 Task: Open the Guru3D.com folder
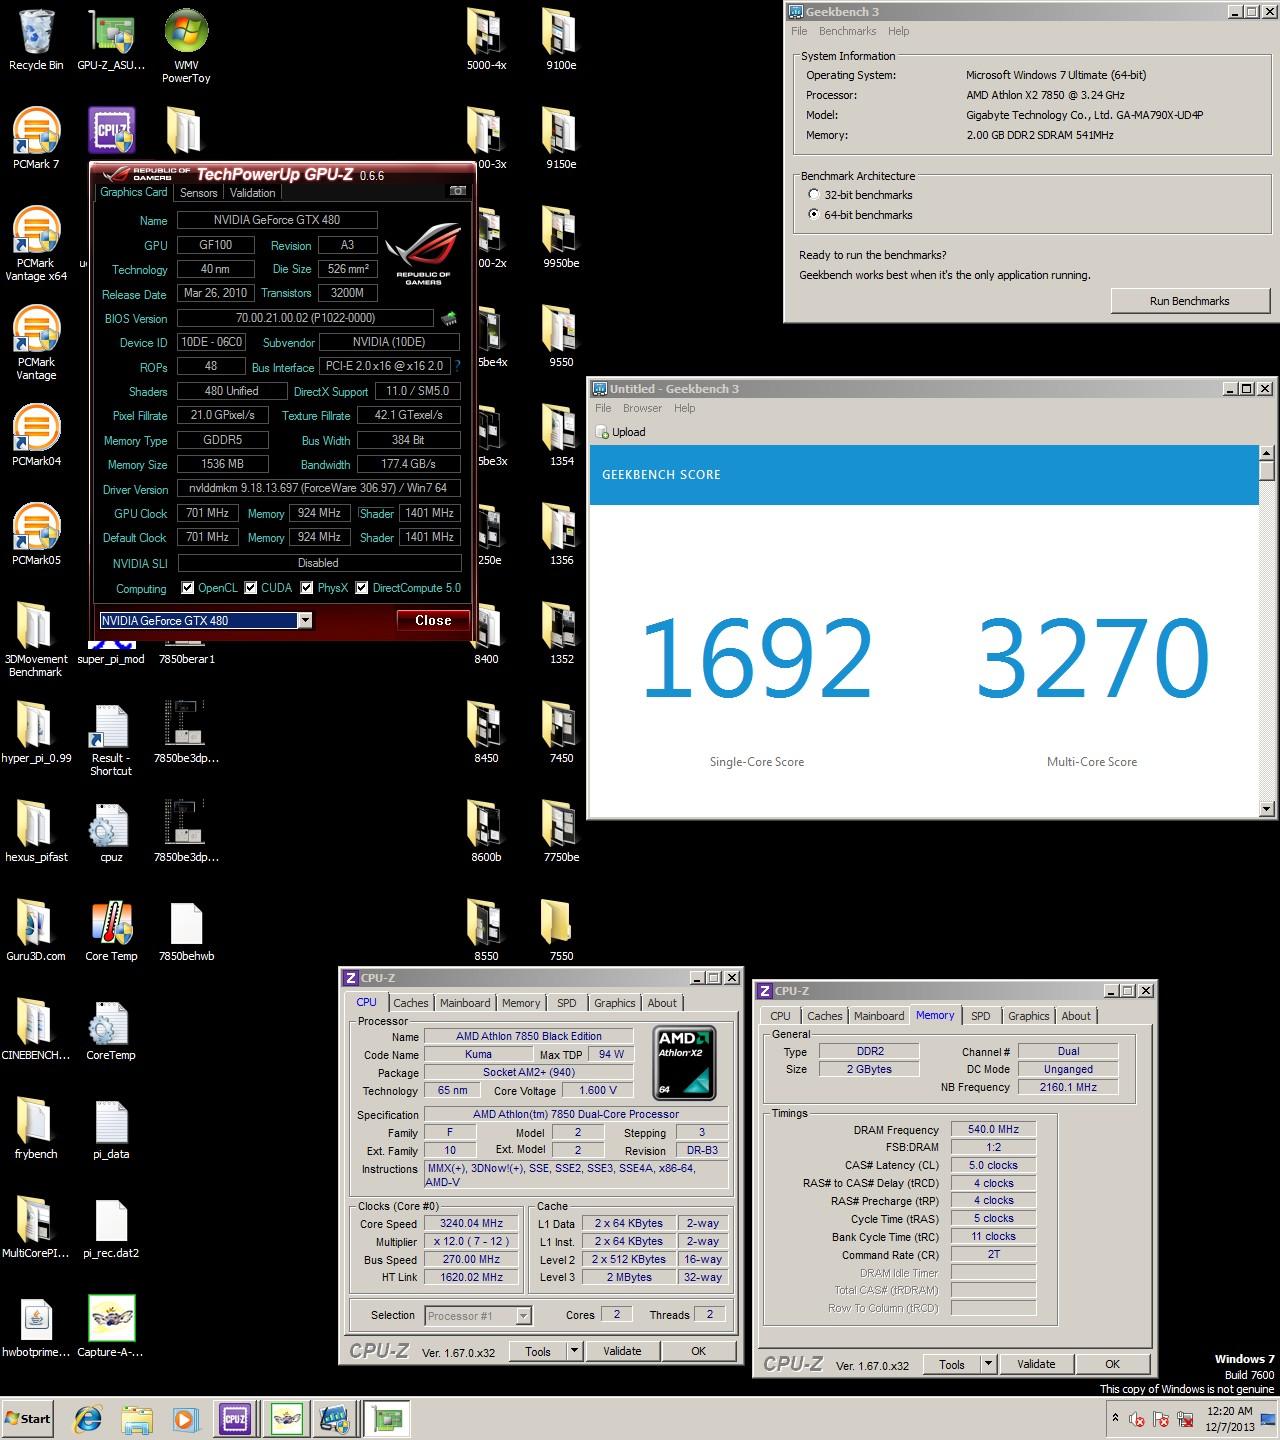tap(36, 930)
